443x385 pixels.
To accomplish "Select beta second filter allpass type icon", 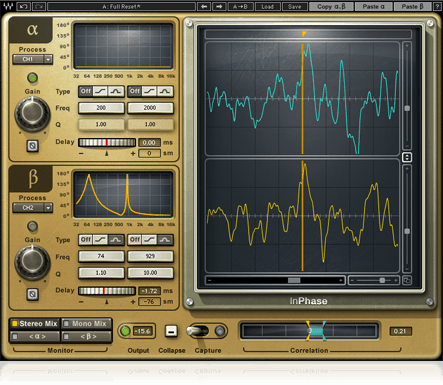I will (x=165, y=239).
